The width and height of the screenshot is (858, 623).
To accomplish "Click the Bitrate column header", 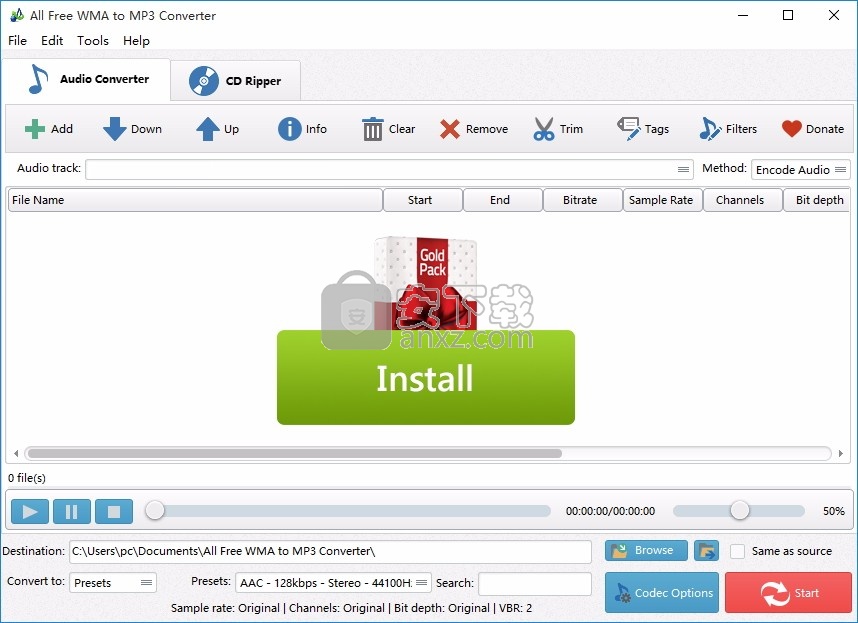I will (582, 200).
